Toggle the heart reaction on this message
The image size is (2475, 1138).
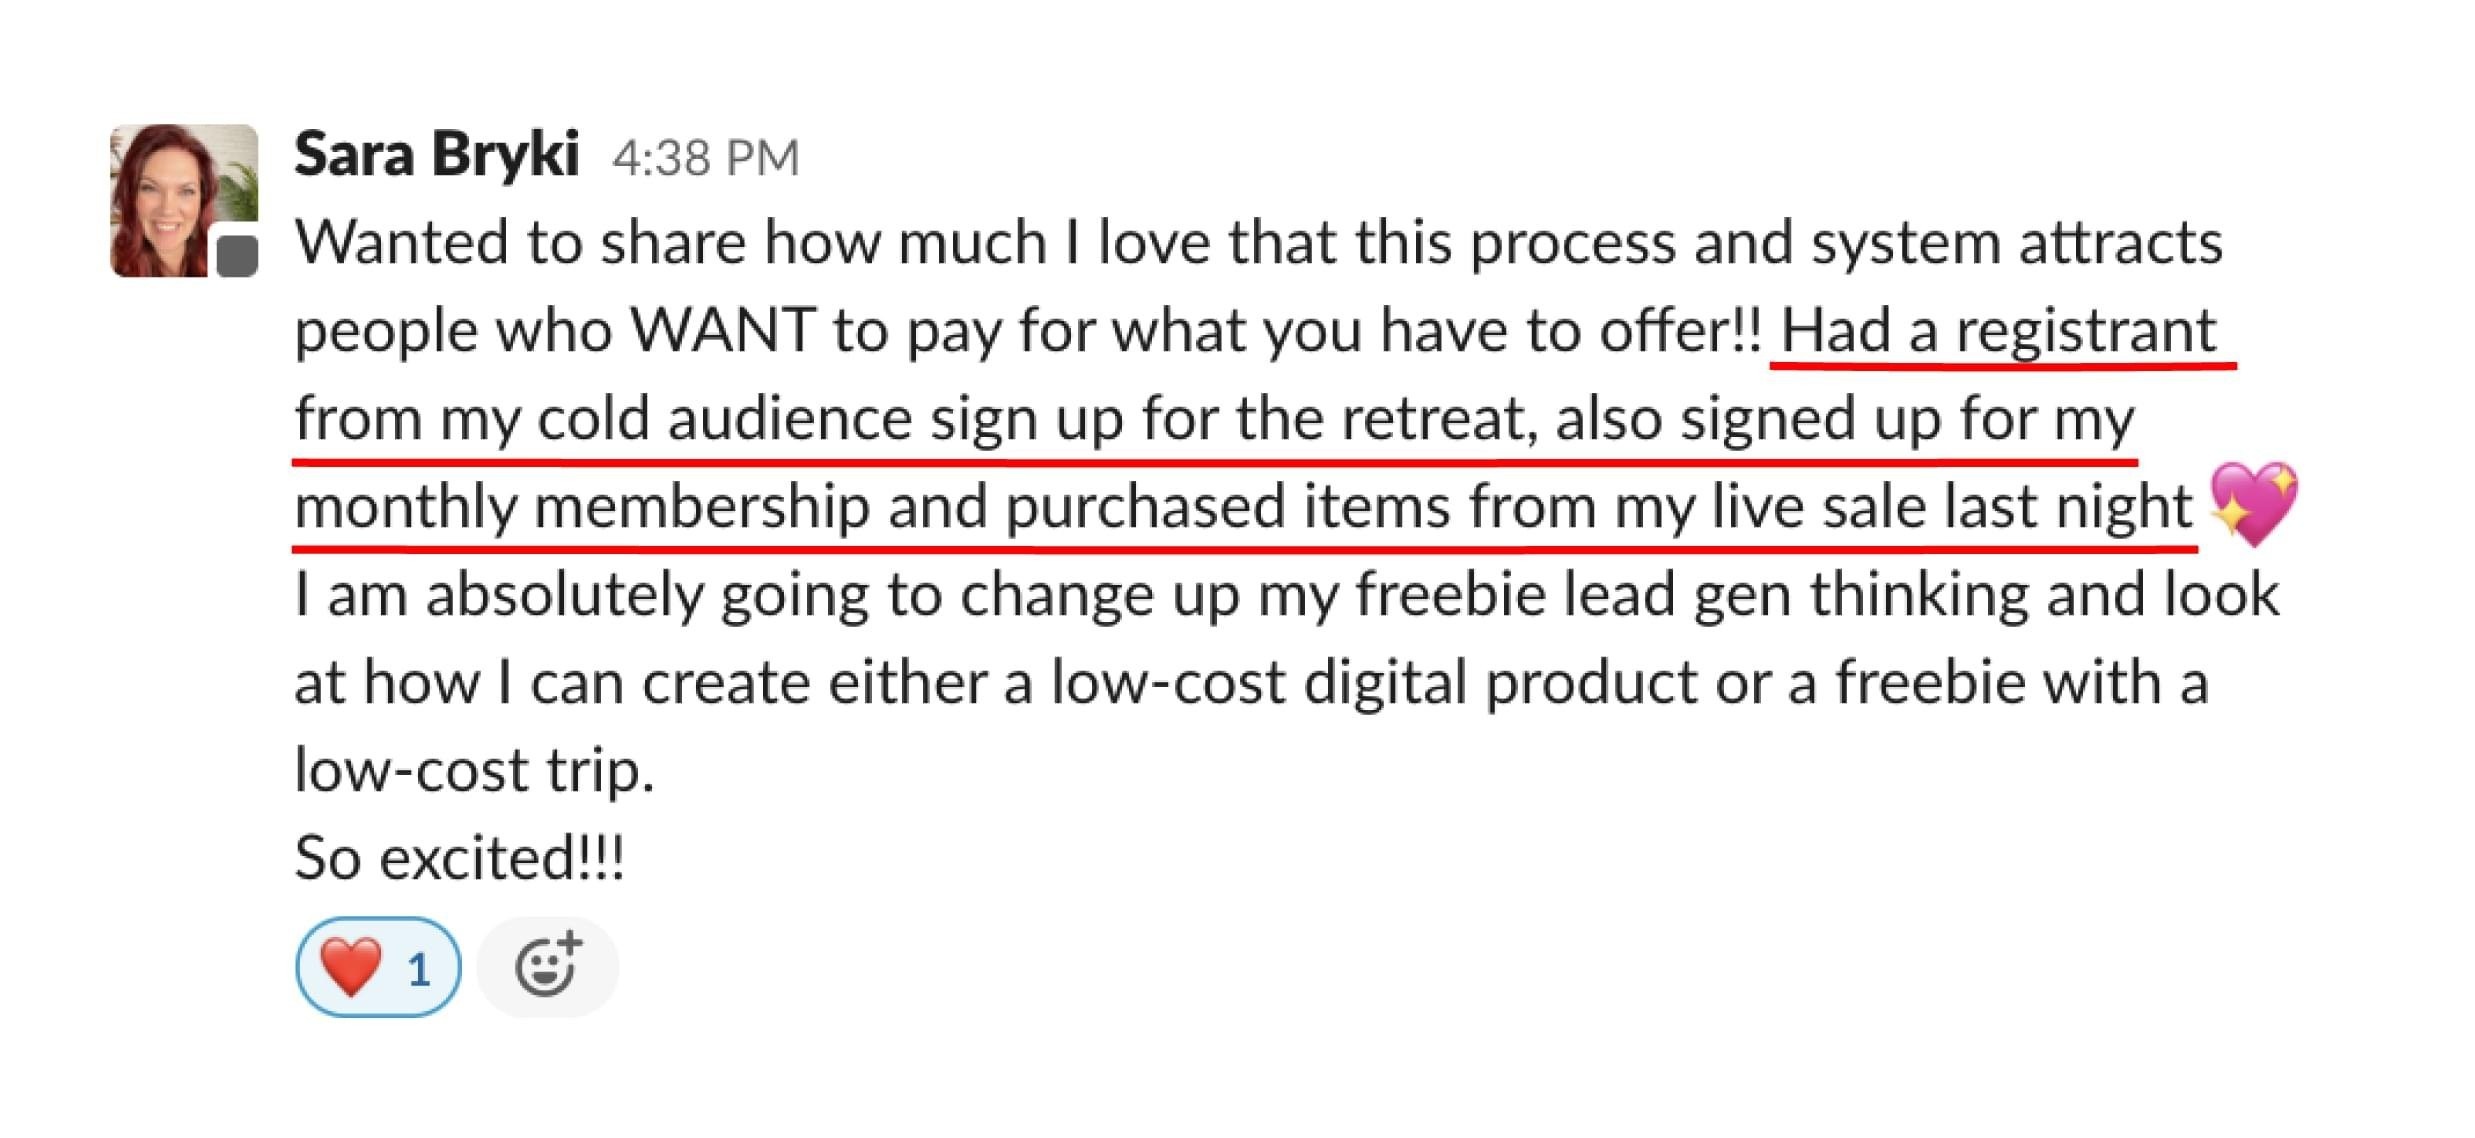378,967
